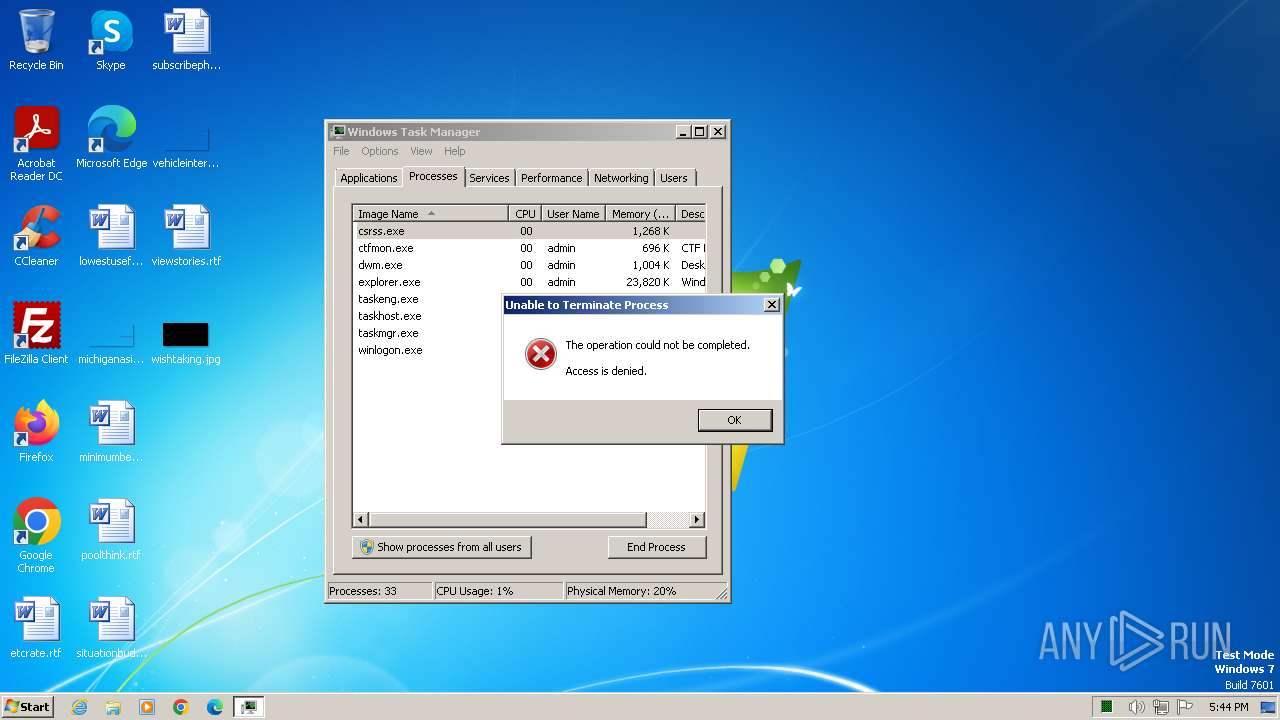Image resolution: width=1280 pixels, height=720 pixels.
Task: Launch Skype from the desktop
Action: click(111, 41)
